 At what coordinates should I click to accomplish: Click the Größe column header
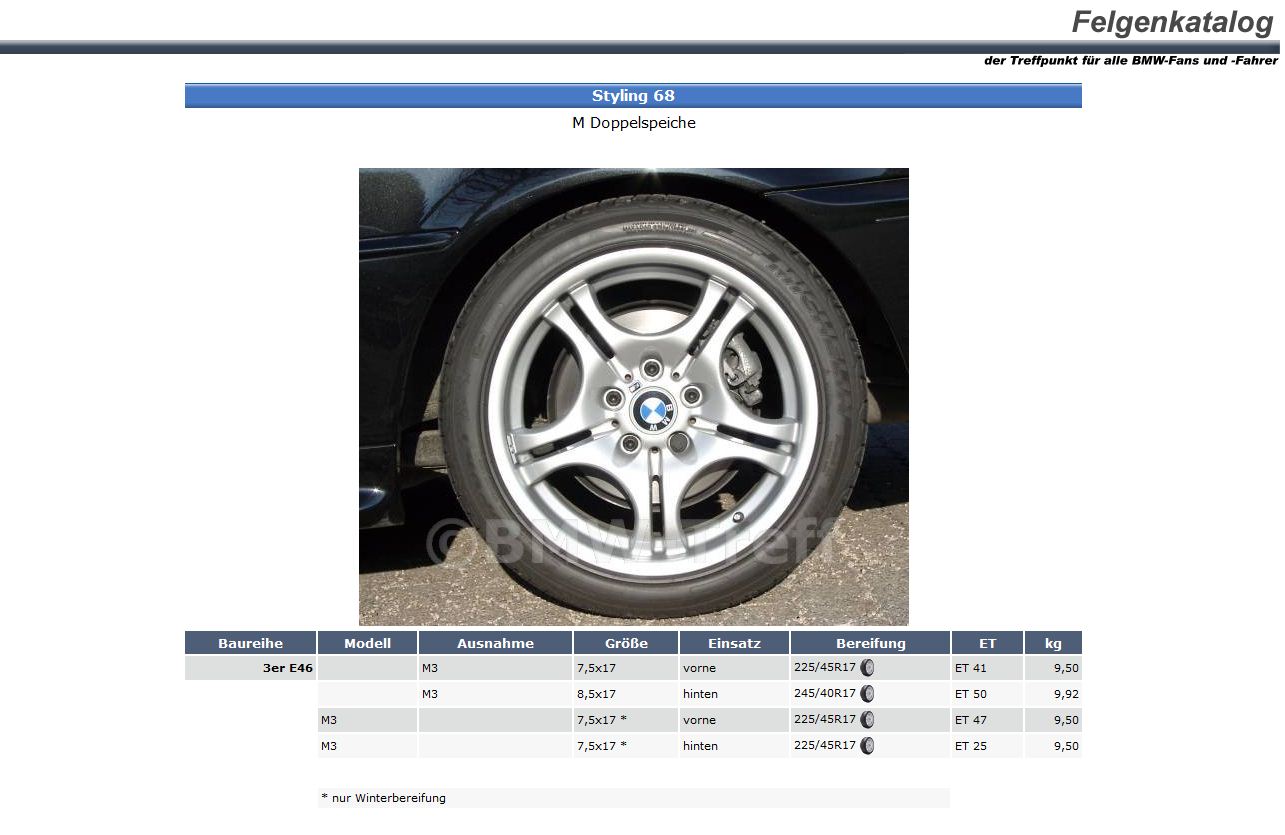pyautogui.click(x=626, y=643)
